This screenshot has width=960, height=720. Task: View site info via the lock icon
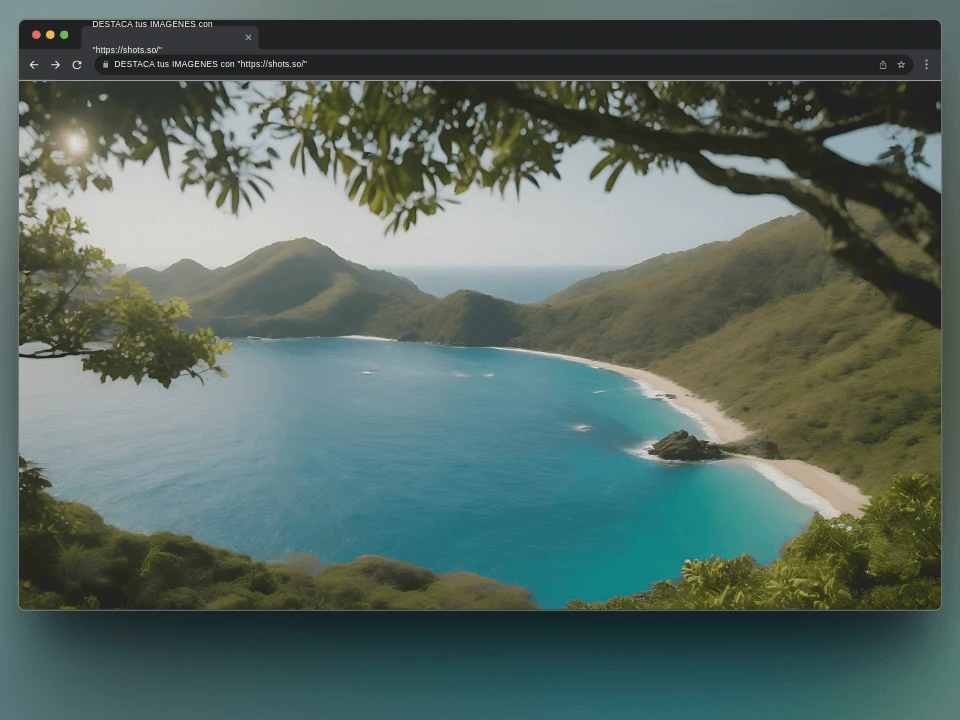105,65
